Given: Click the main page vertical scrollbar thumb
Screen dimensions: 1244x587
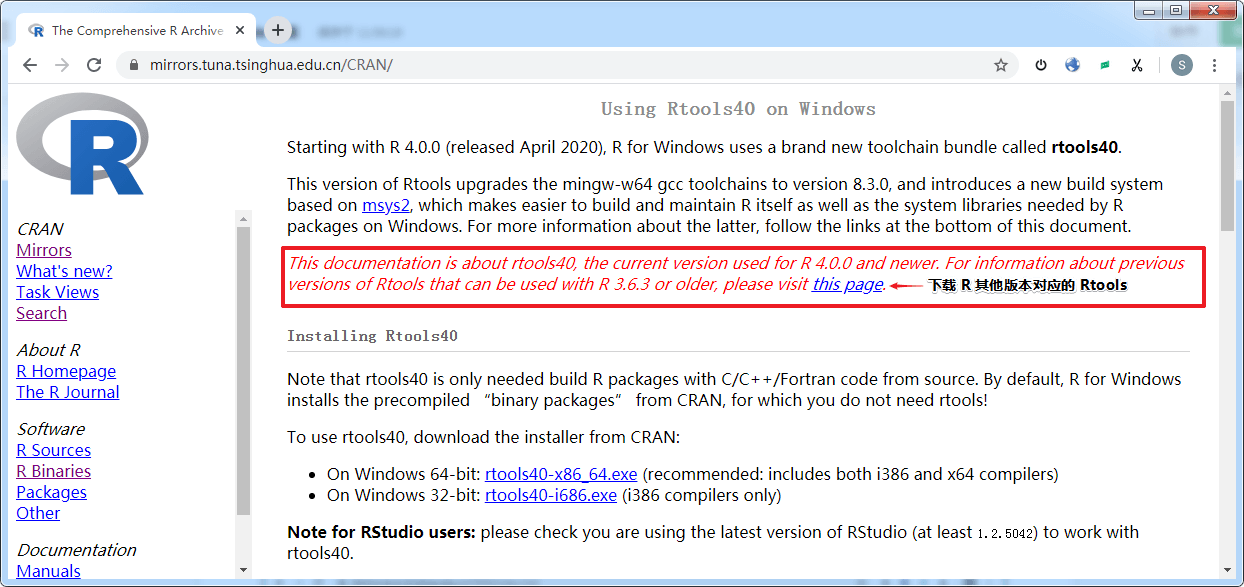Looking at the screenshot, I should tap(1227, 165).
